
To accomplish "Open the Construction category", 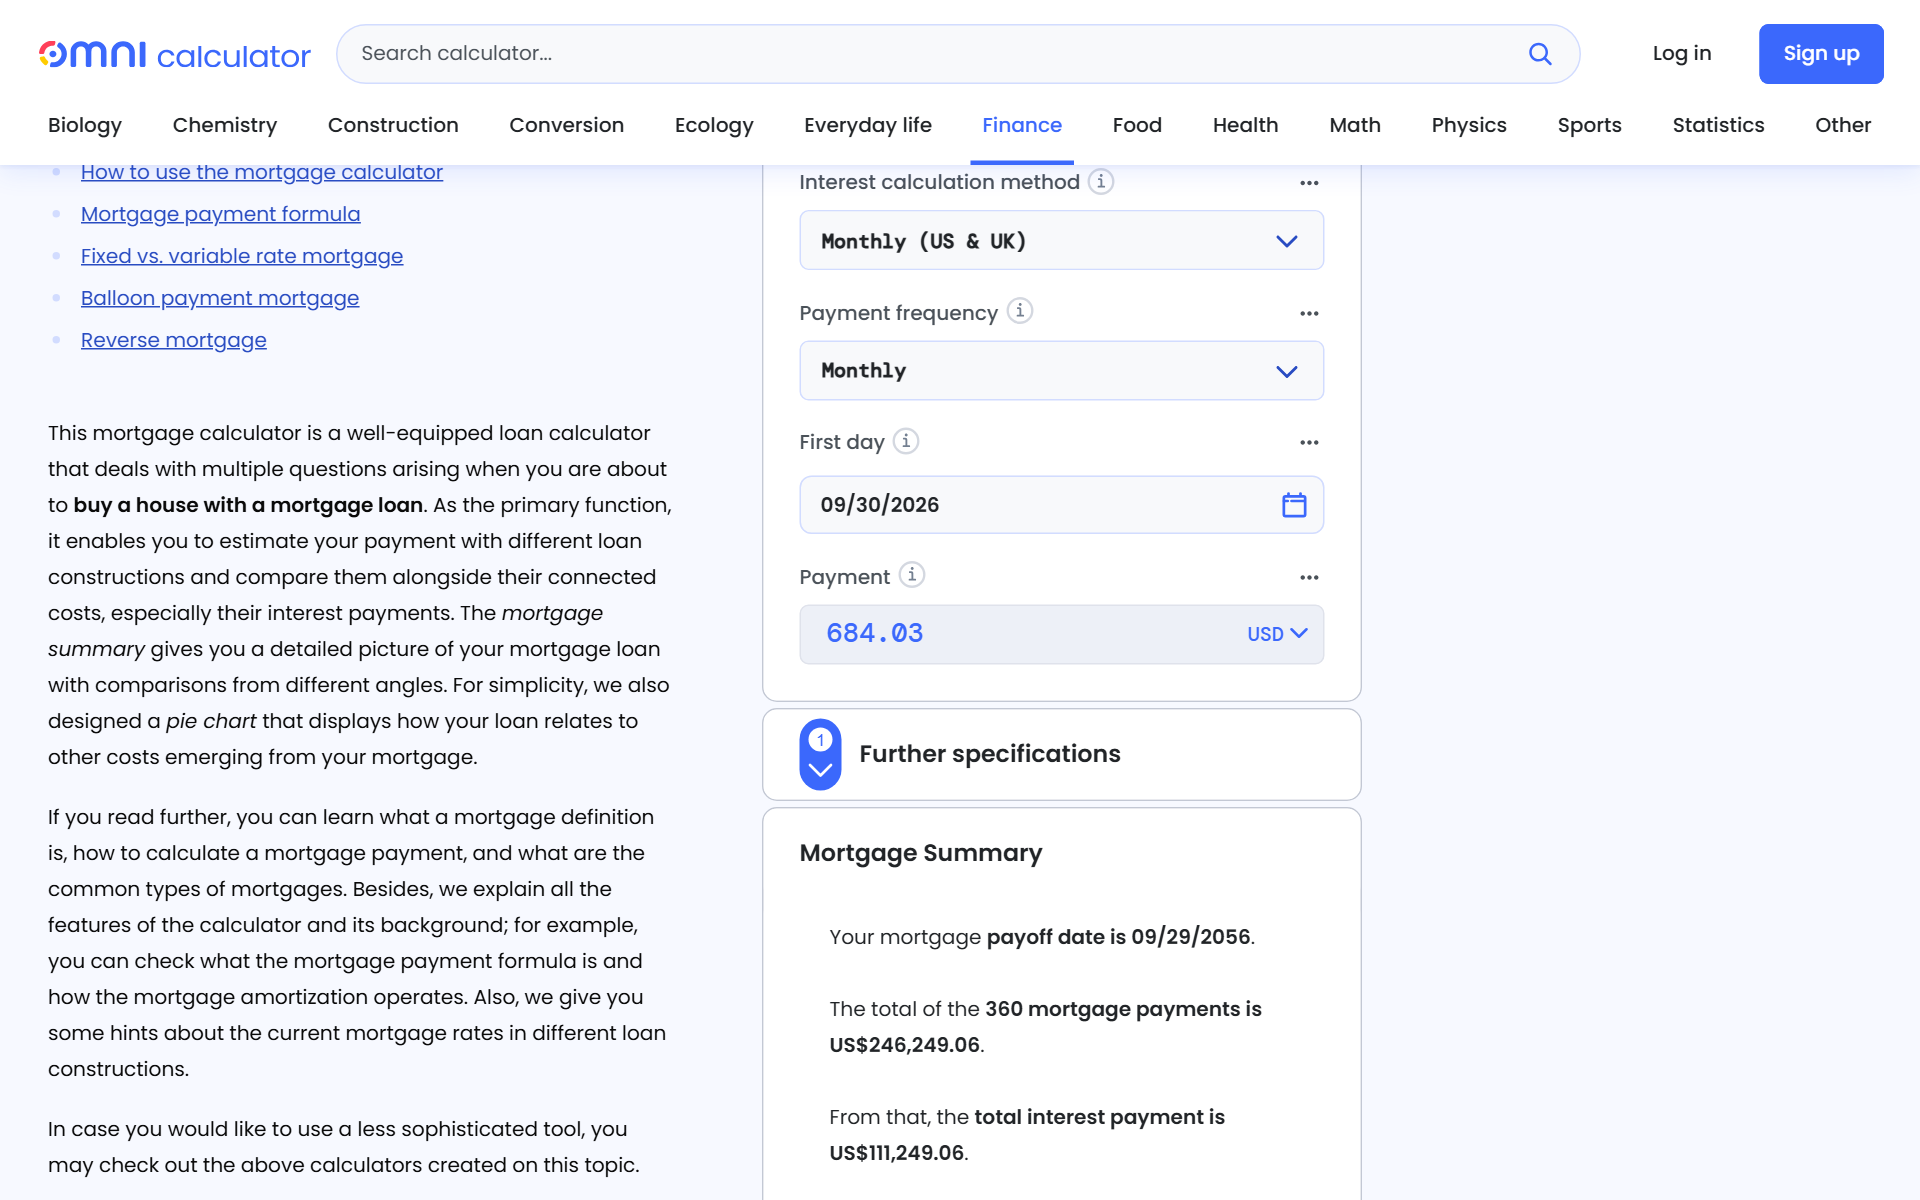I will pos(393,125).
